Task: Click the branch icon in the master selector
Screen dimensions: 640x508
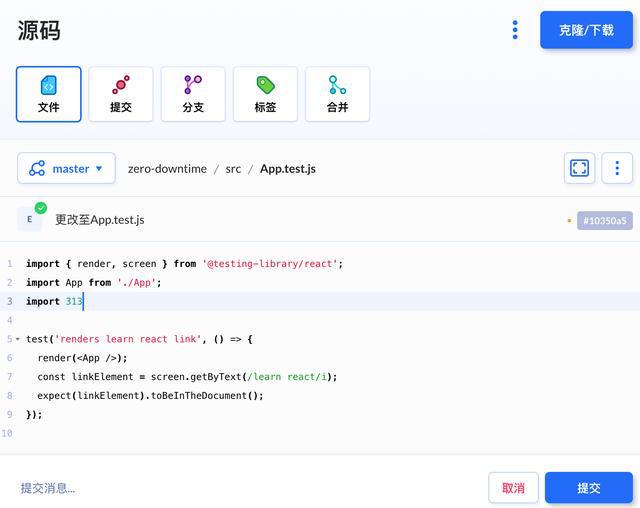Action: coord(37,168)
